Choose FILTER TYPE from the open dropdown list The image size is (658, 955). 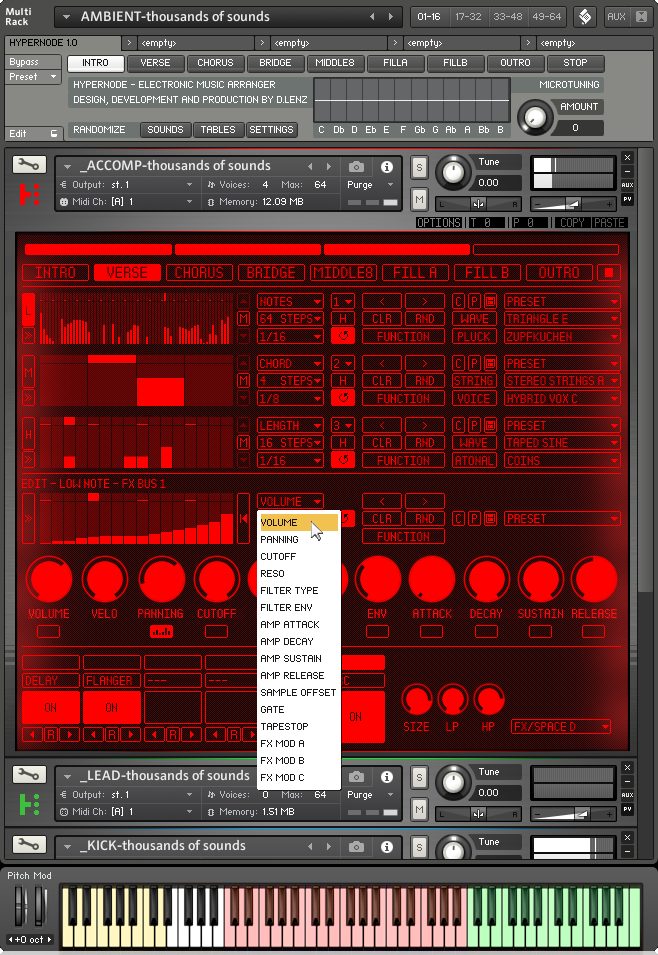click(x=298, y=591)
